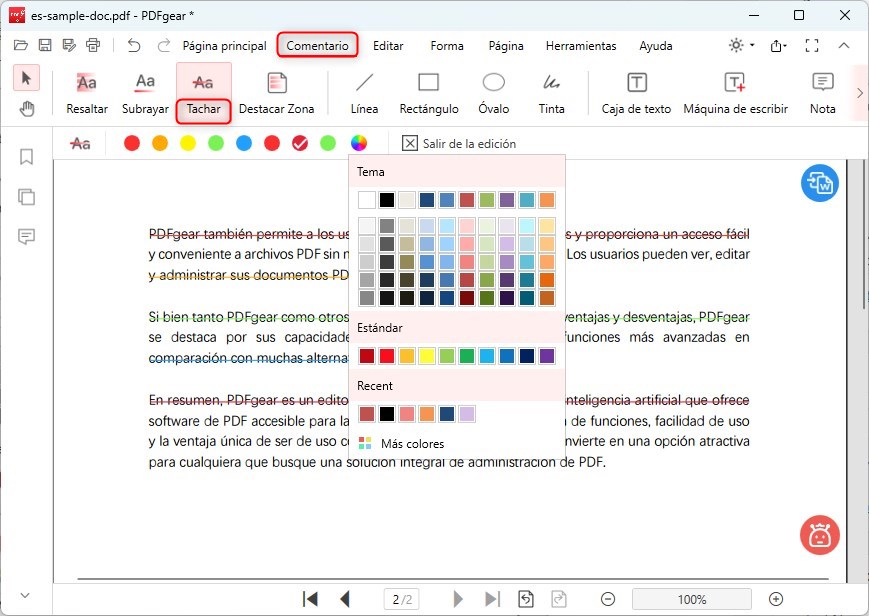Select the Línea drawing tool
The height and width of the screenshot is (616, 869).
[x=364, y=93]
